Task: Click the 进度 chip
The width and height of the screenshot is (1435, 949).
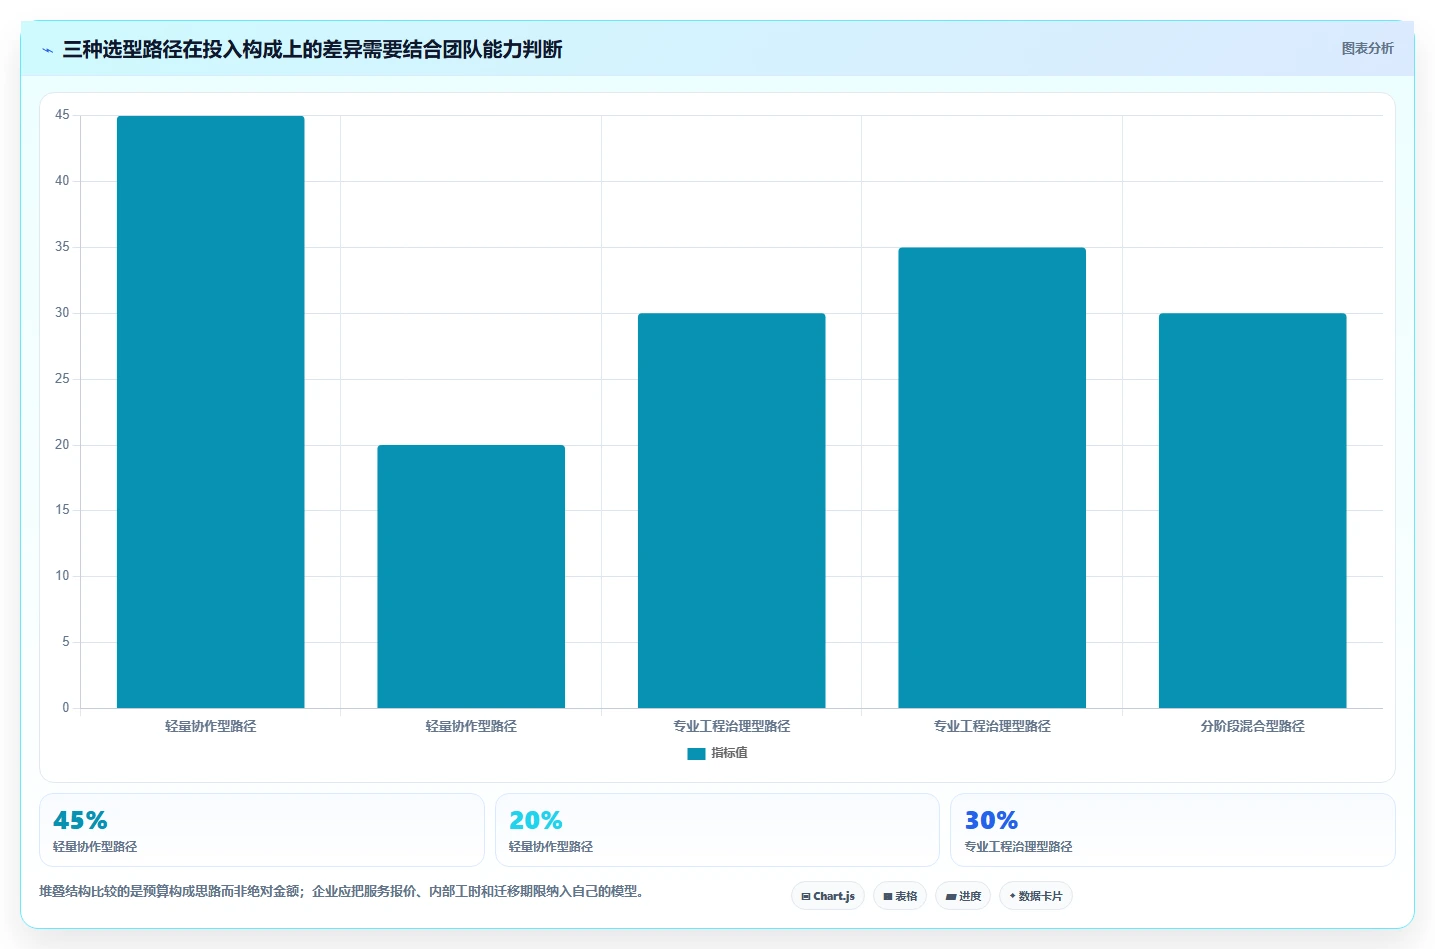Action: pos(963,896)
